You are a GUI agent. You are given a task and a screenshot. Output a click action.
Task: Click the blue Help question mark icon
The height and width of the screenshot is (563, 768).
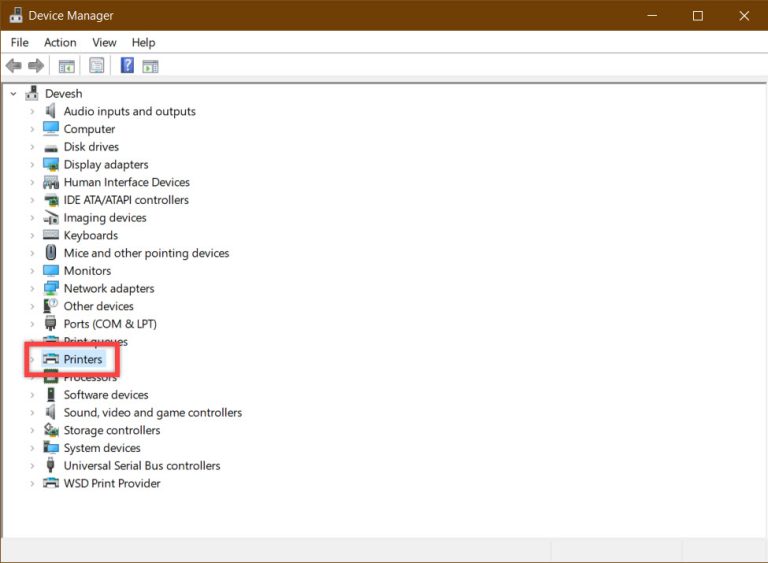point(127,65)
